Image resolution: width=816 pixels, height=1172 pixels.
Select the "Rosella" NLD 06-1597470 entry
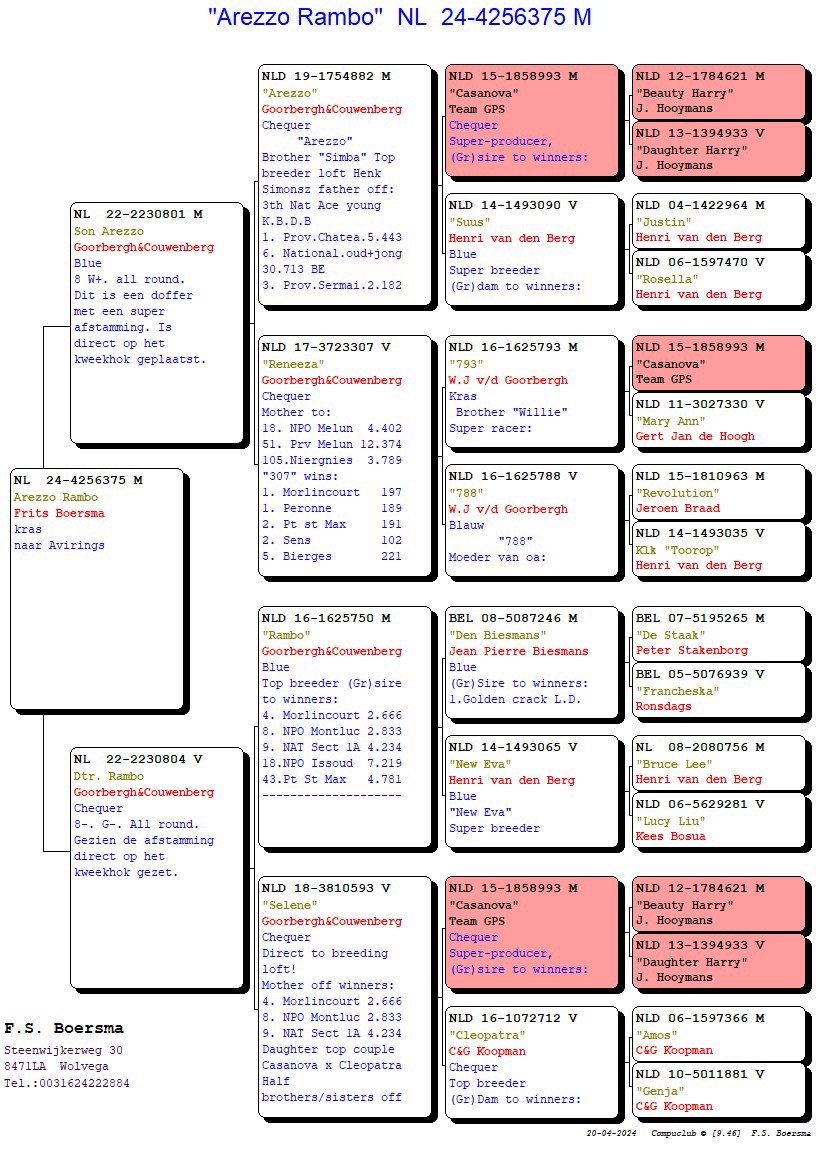coord(718,278)
